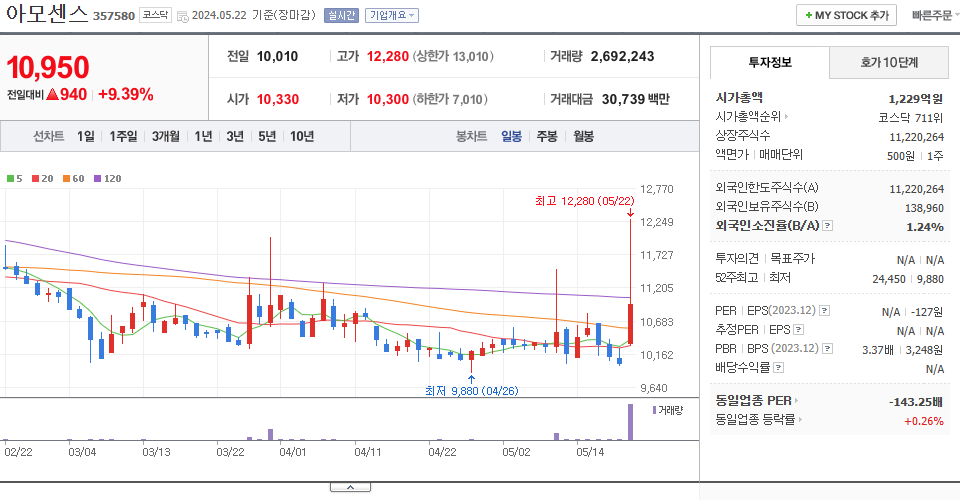Click 전일 value 10,010
This screenshot has width=960, height=500.
pos(277,56)
